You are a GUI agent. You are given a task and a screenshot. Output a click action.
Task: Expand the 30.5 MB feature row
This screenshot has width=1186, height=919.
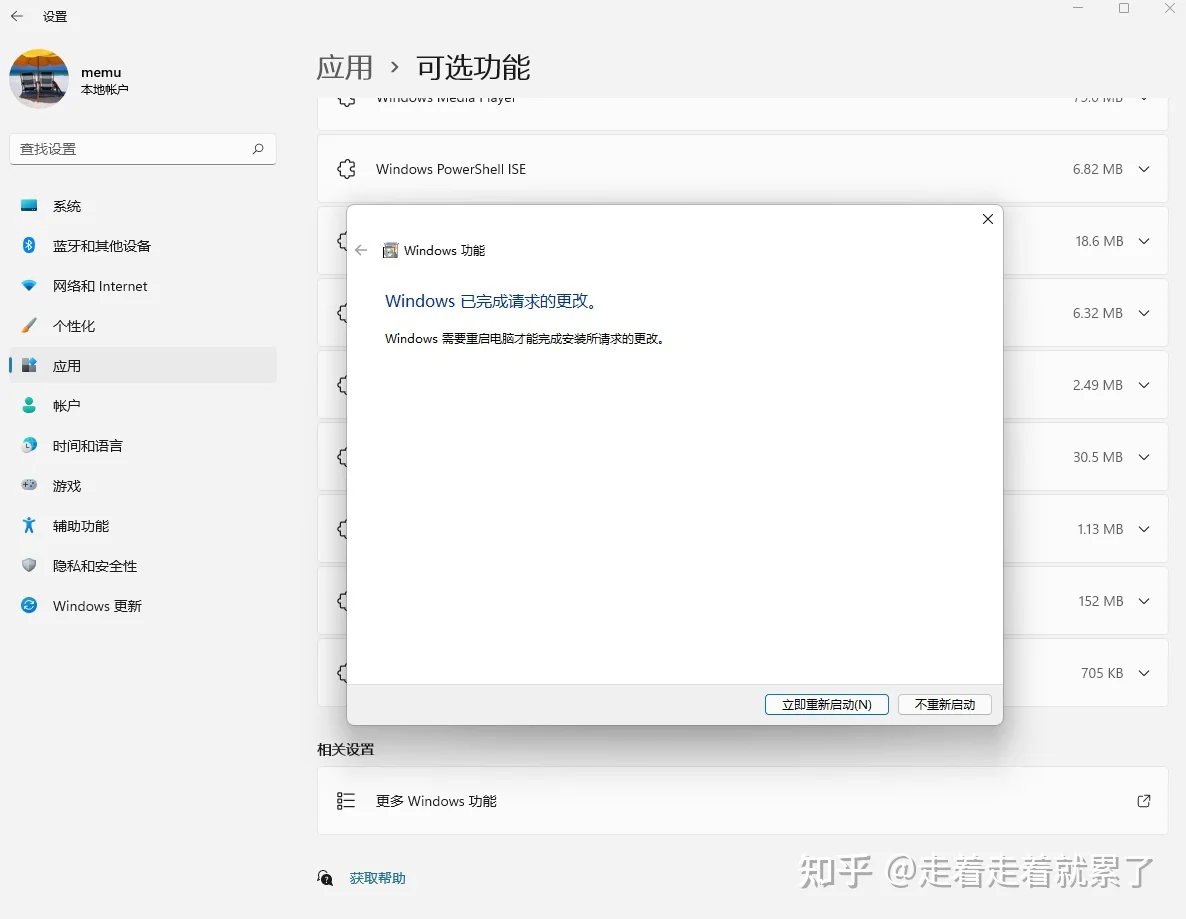(1144, 457)
